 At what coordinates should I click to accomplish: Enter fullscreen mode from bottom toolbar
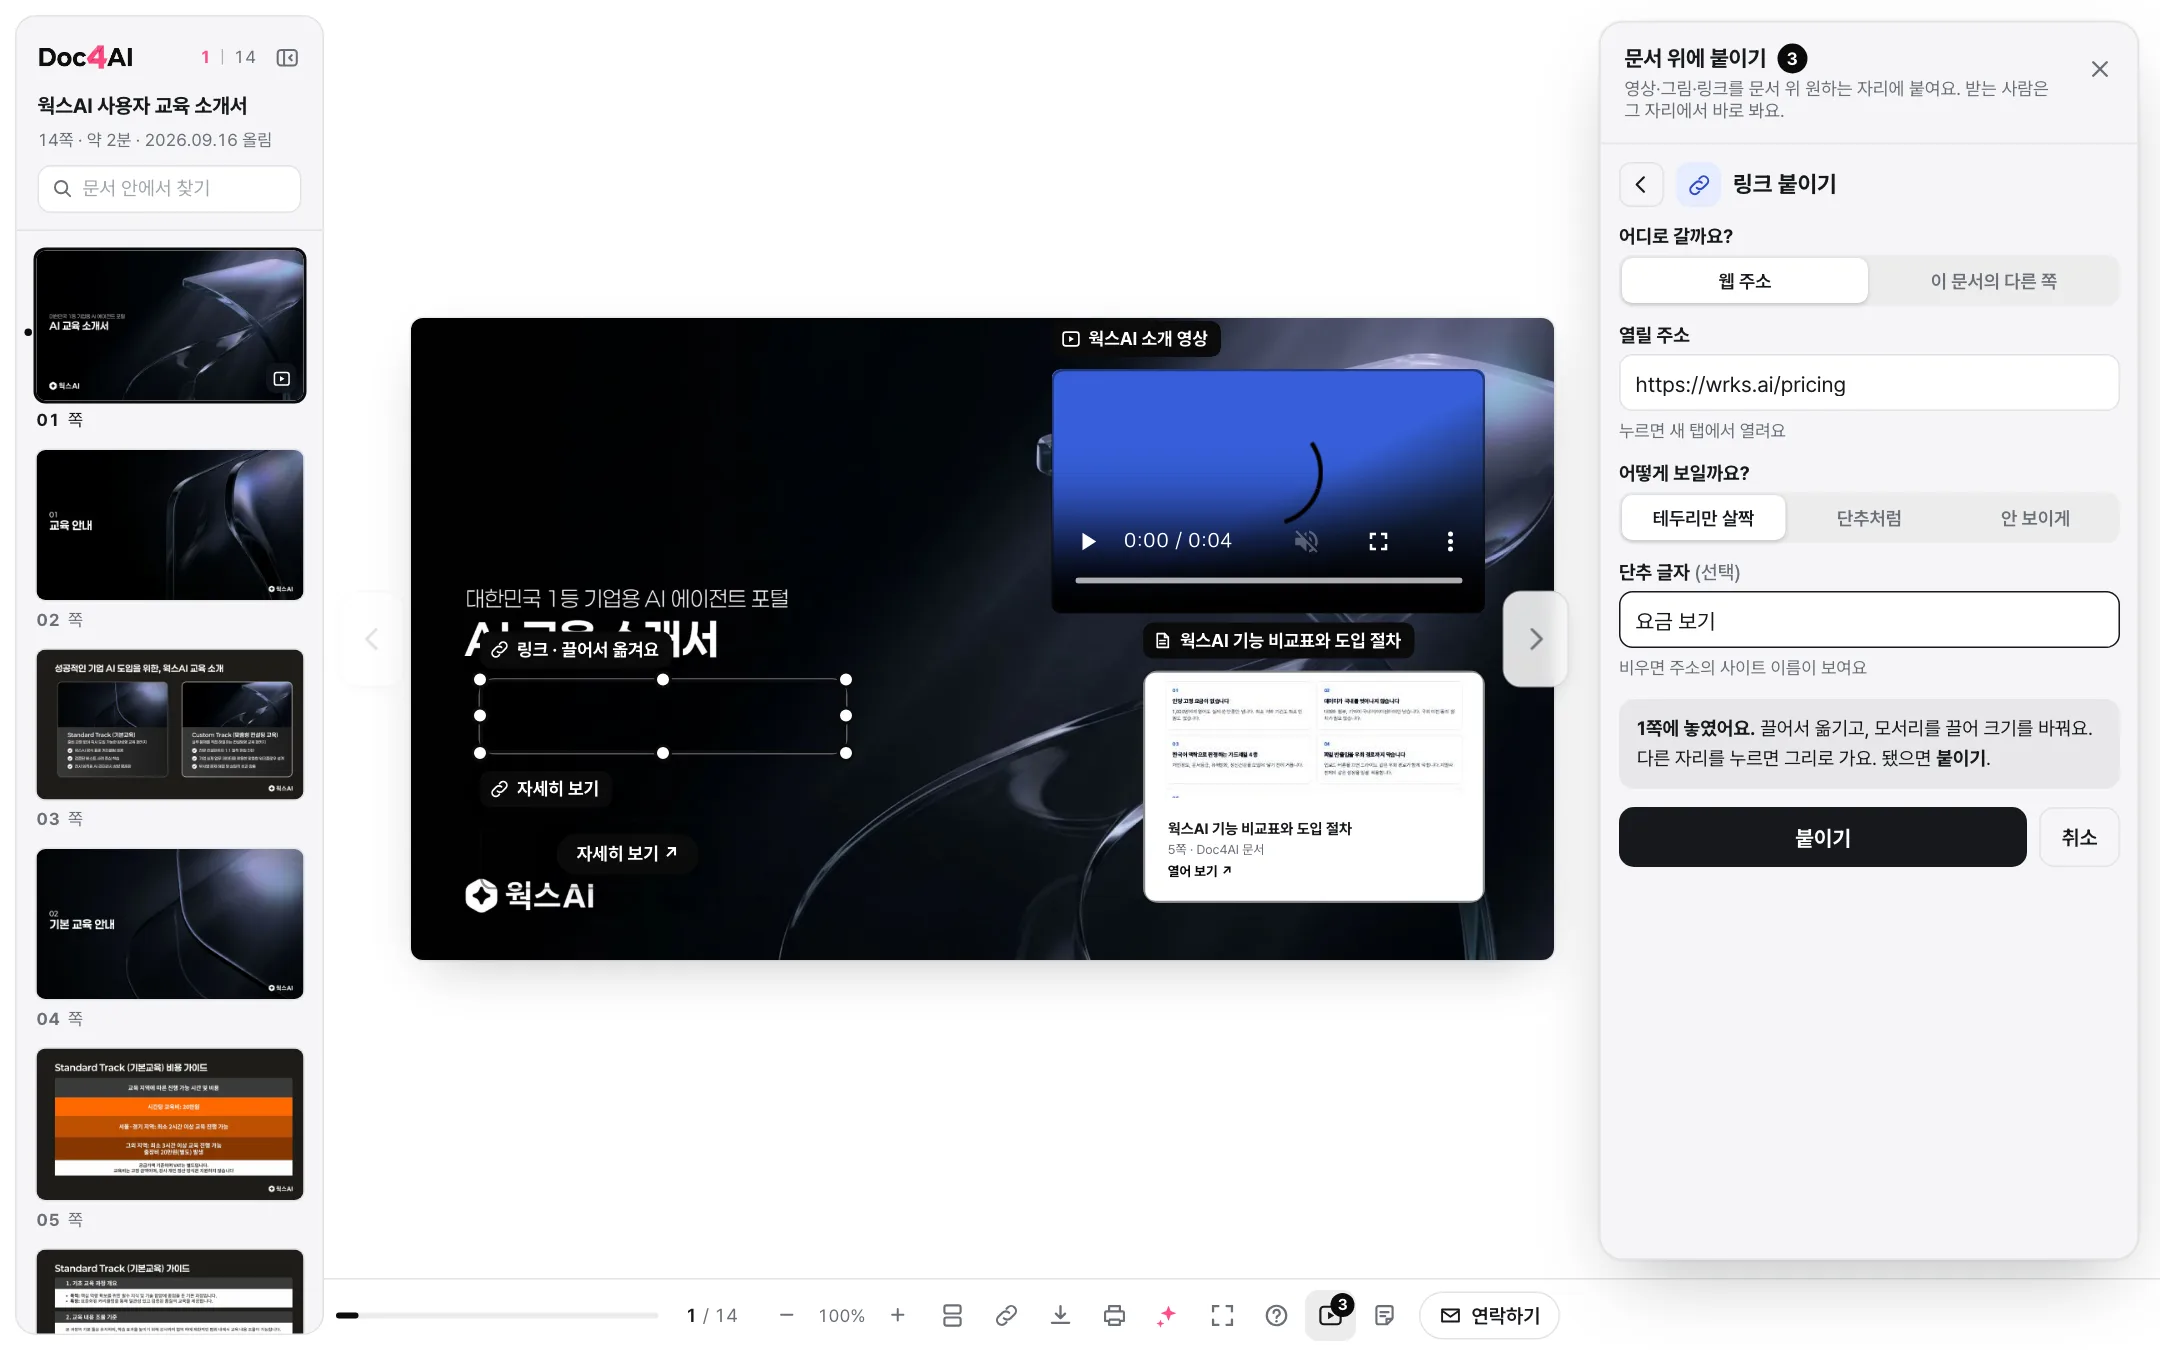tap(1222, 1315)
